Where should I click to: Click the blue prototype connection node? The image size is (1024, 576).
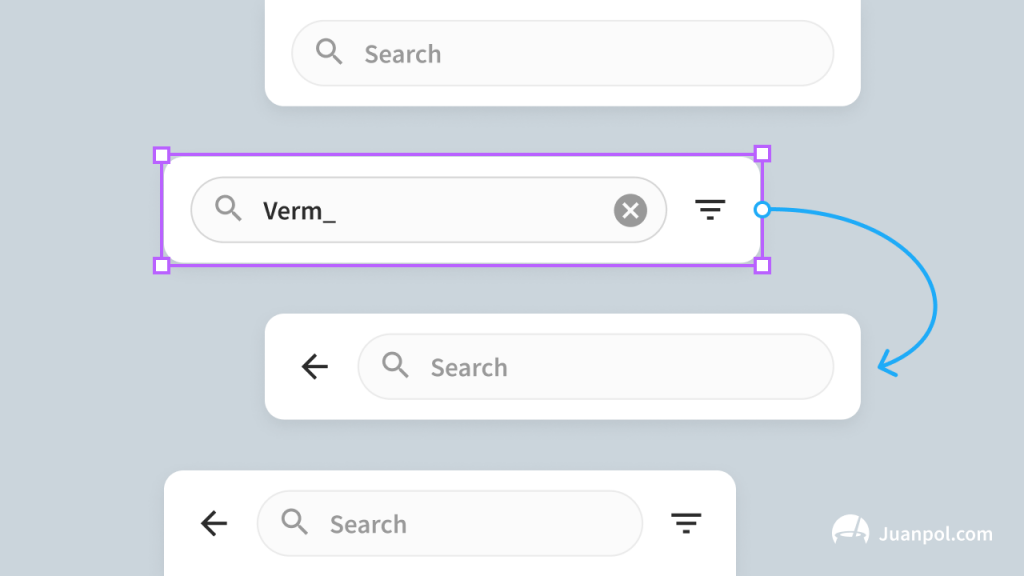762,210
